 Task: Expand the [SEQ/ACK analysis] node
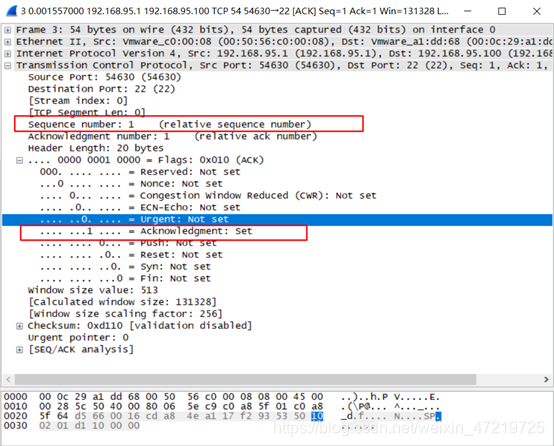pos(19,350)
